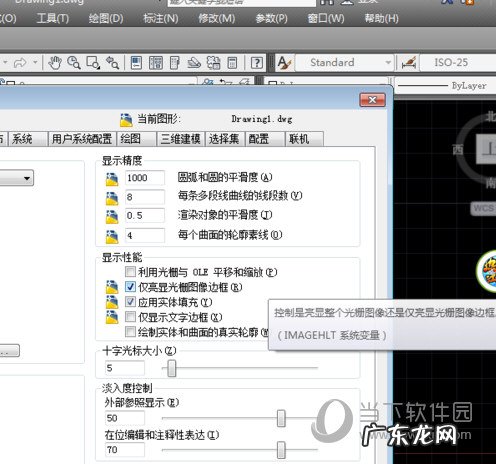Click the 在位编辑和注释性表达 slider handle
Viewport: 496px width, 464px height.
click(x=281, y=450)
